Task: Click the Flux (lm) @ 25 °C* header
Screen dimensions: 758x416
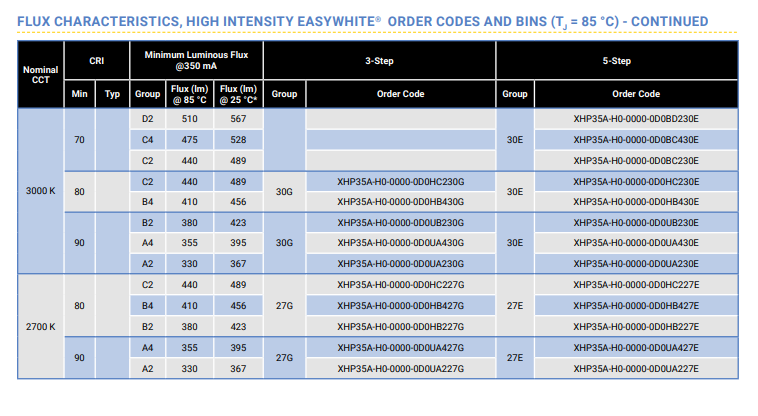Action: tap(238, 94)
